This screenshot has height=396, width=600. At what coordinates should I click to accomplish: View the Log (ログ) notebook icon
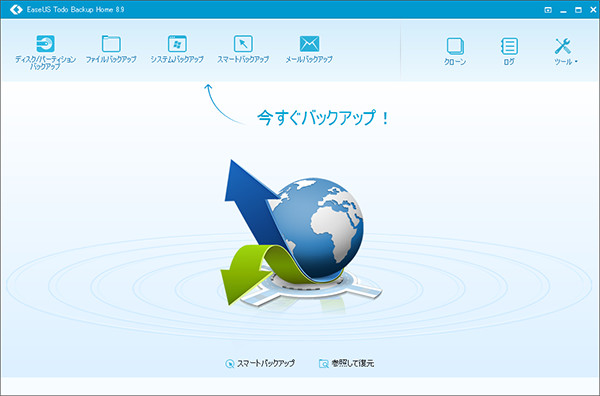(x=509, y=46)
